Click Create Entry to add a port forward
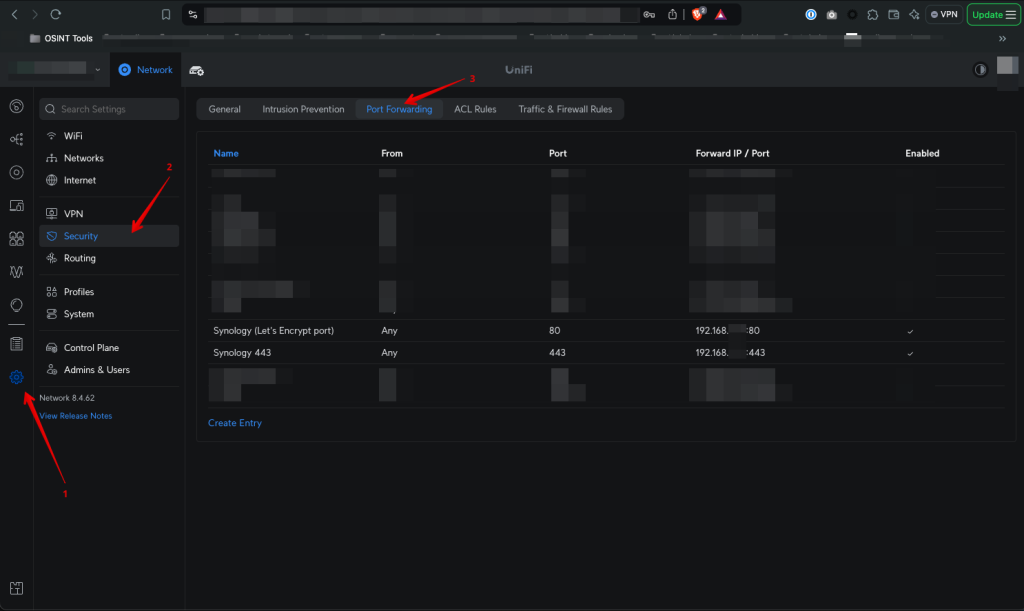1024x611 pixels. [x=235, y=423]
